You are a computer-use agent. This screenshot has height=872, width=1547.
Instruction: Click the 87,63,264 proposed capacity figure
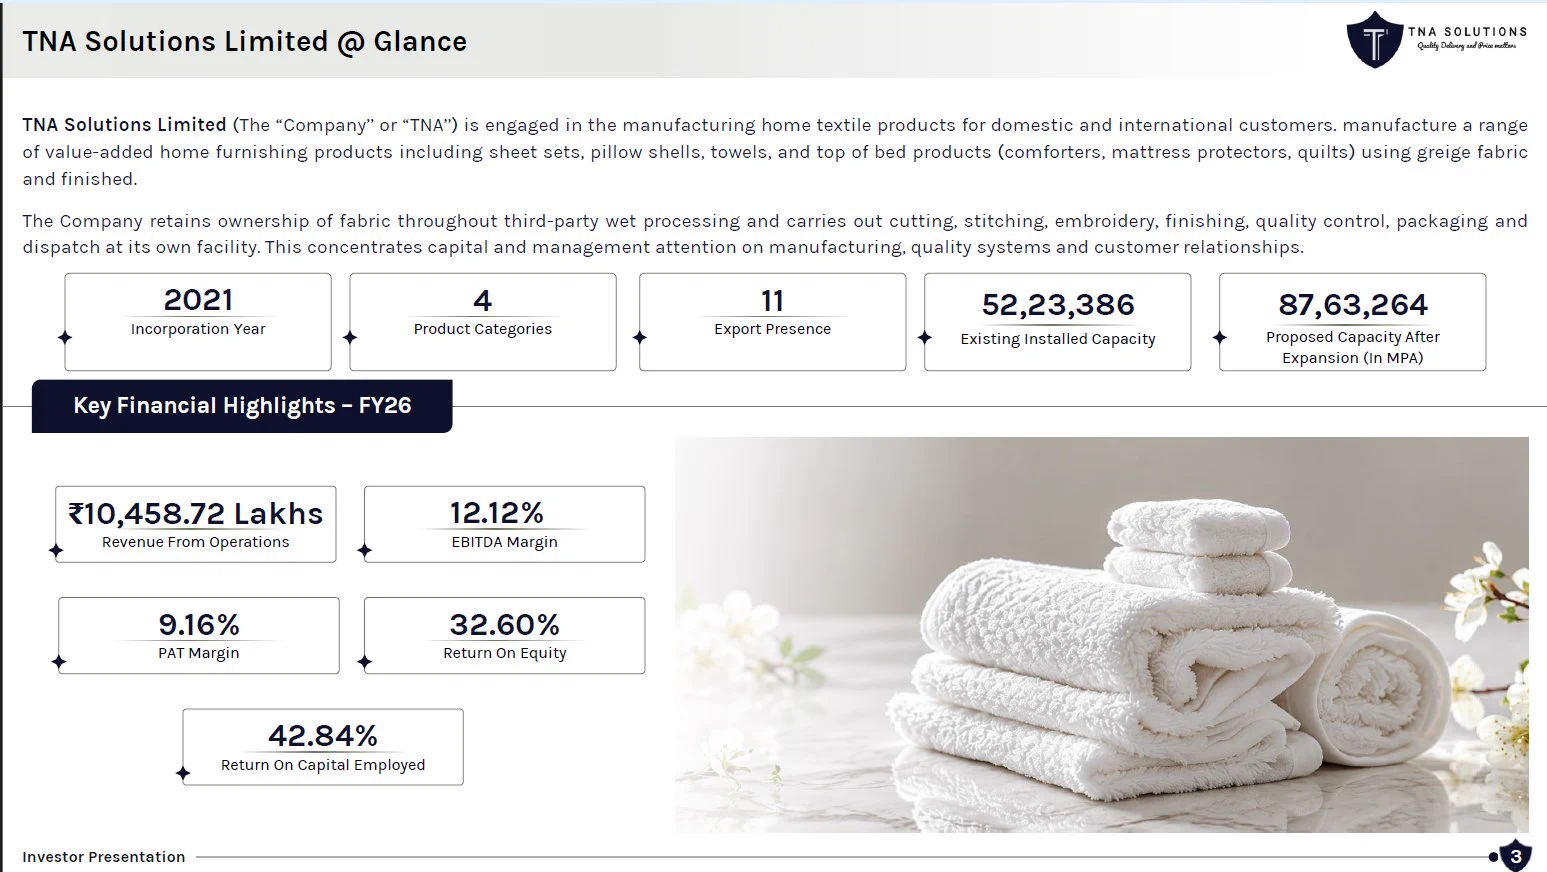click(x=1353, y=304)
